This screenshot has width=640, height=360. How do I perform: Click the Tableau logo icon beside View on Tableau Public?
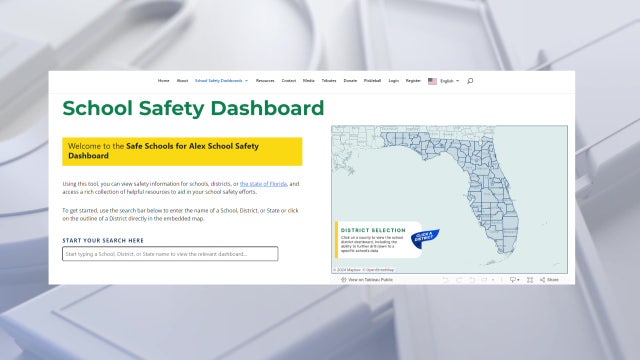coord(344,280)
